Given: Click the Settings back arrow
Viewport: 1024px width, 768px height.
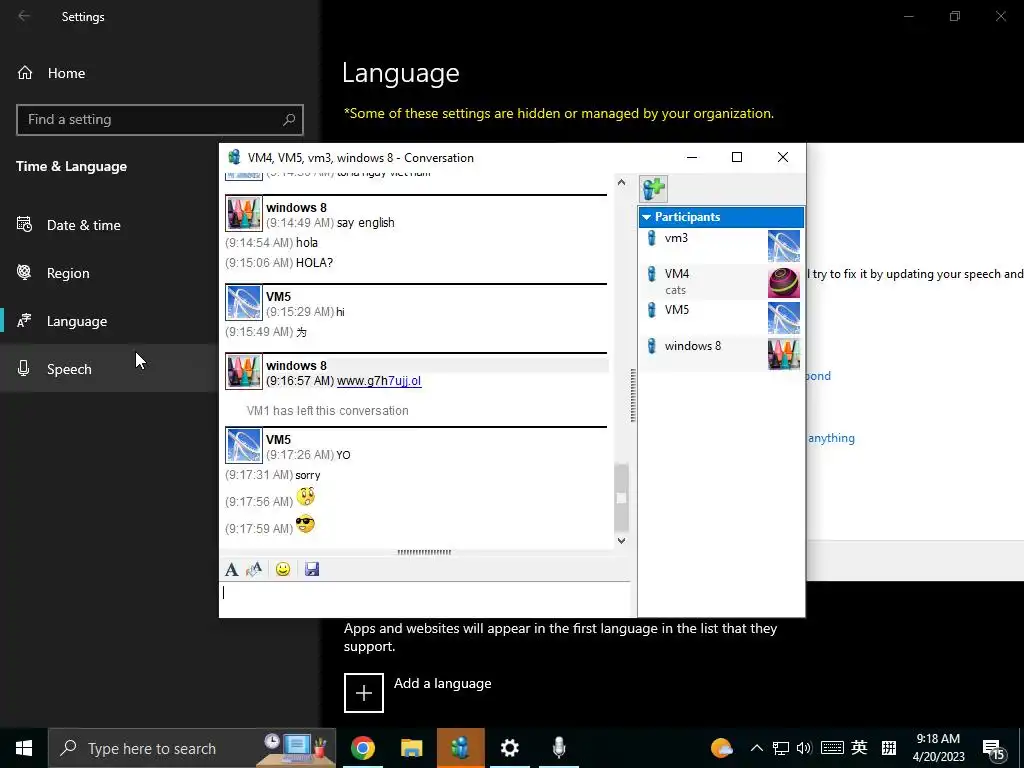Looking at the screenshot, I should [24, 16].
